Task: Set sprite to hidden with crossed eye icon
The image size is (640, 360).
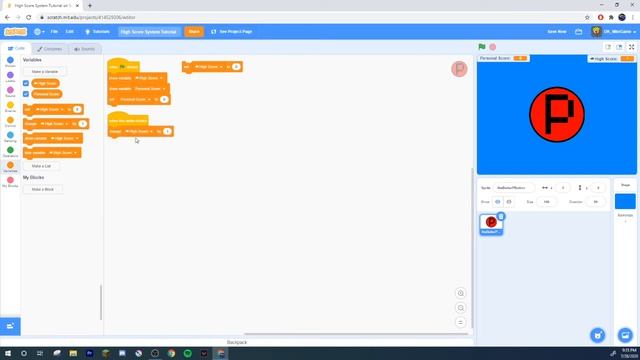Action: (x=509, y=202)
